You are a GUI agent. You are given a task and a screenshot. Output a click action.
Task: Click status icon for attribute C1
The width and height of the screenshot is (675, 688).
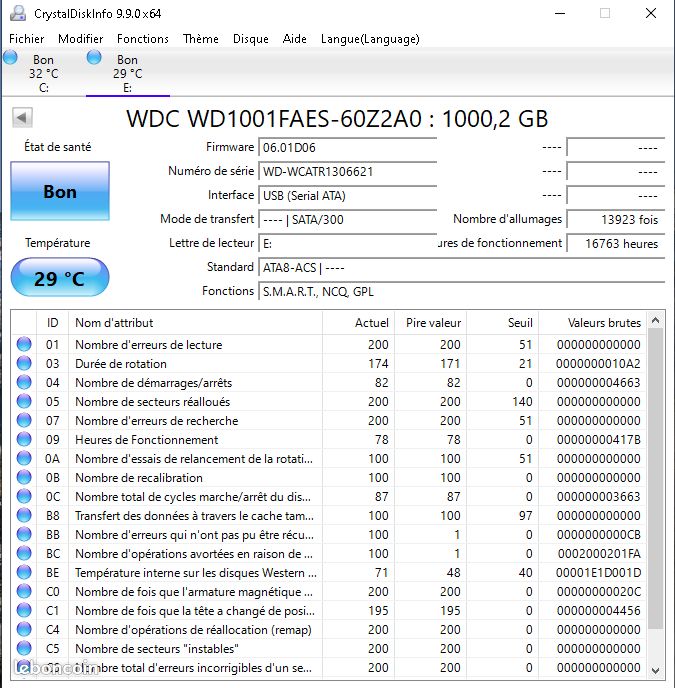pyautogui.click(x=24, y=610)
